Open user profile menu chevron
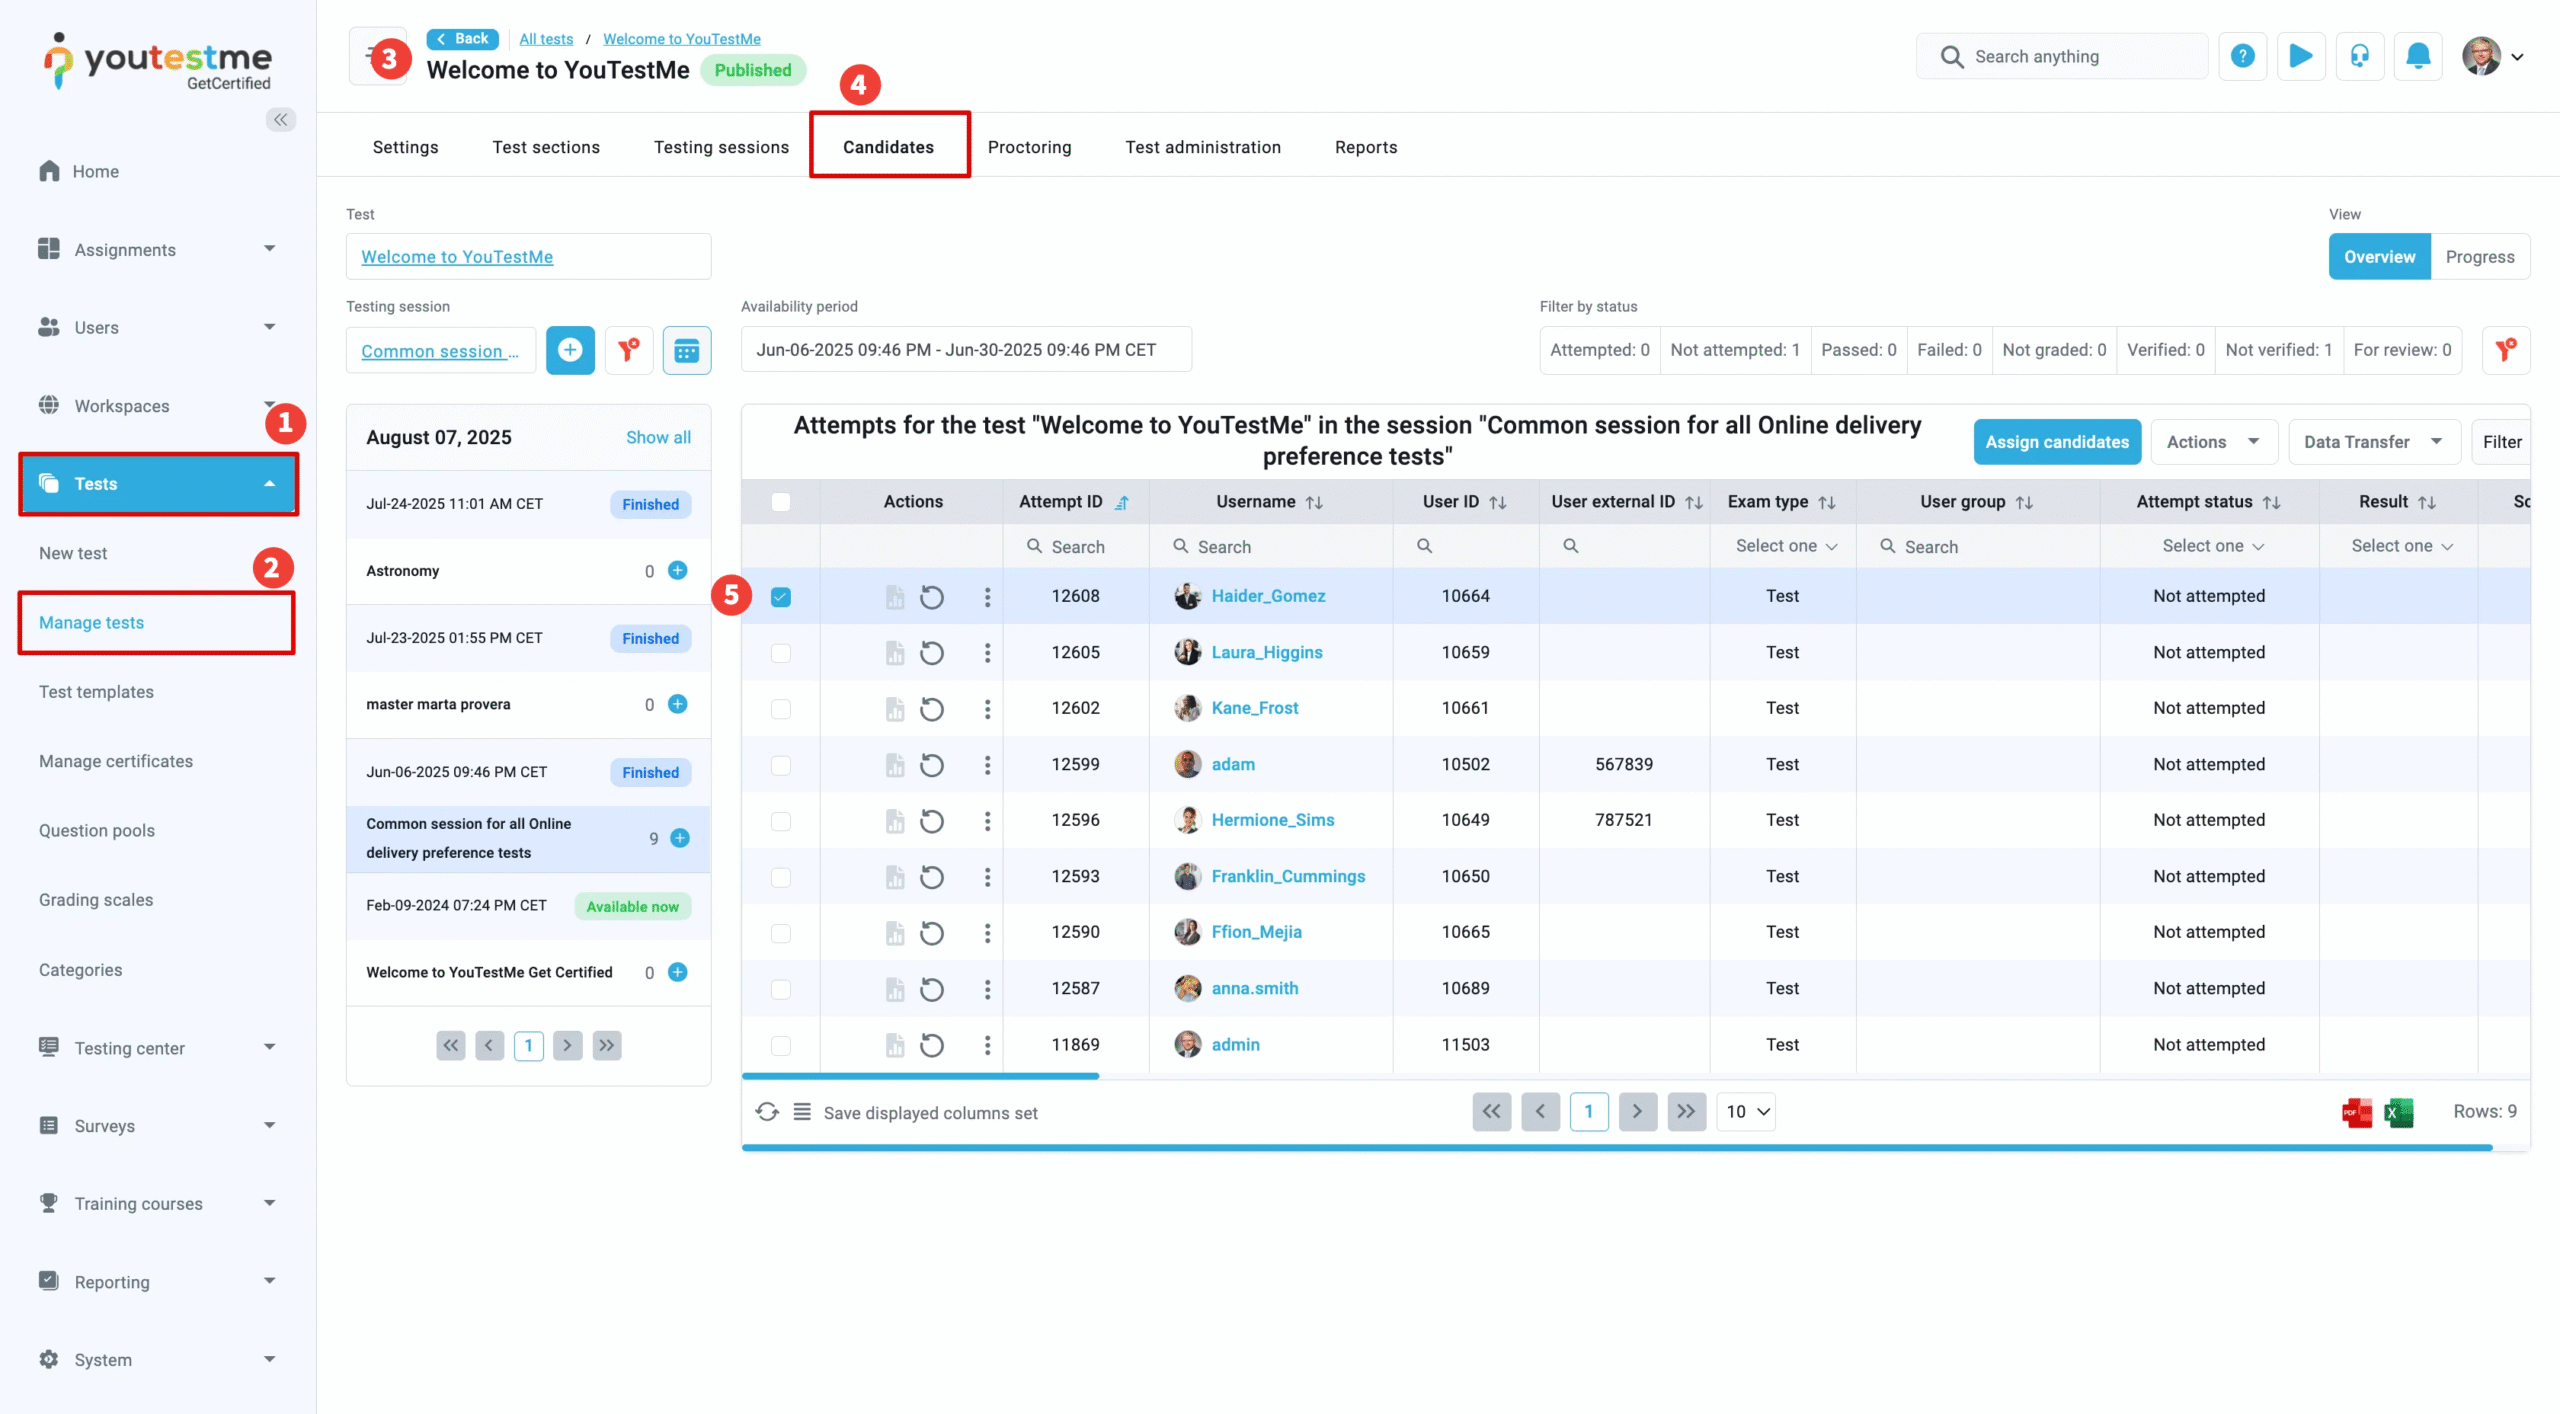 (x=2517, y=57)
